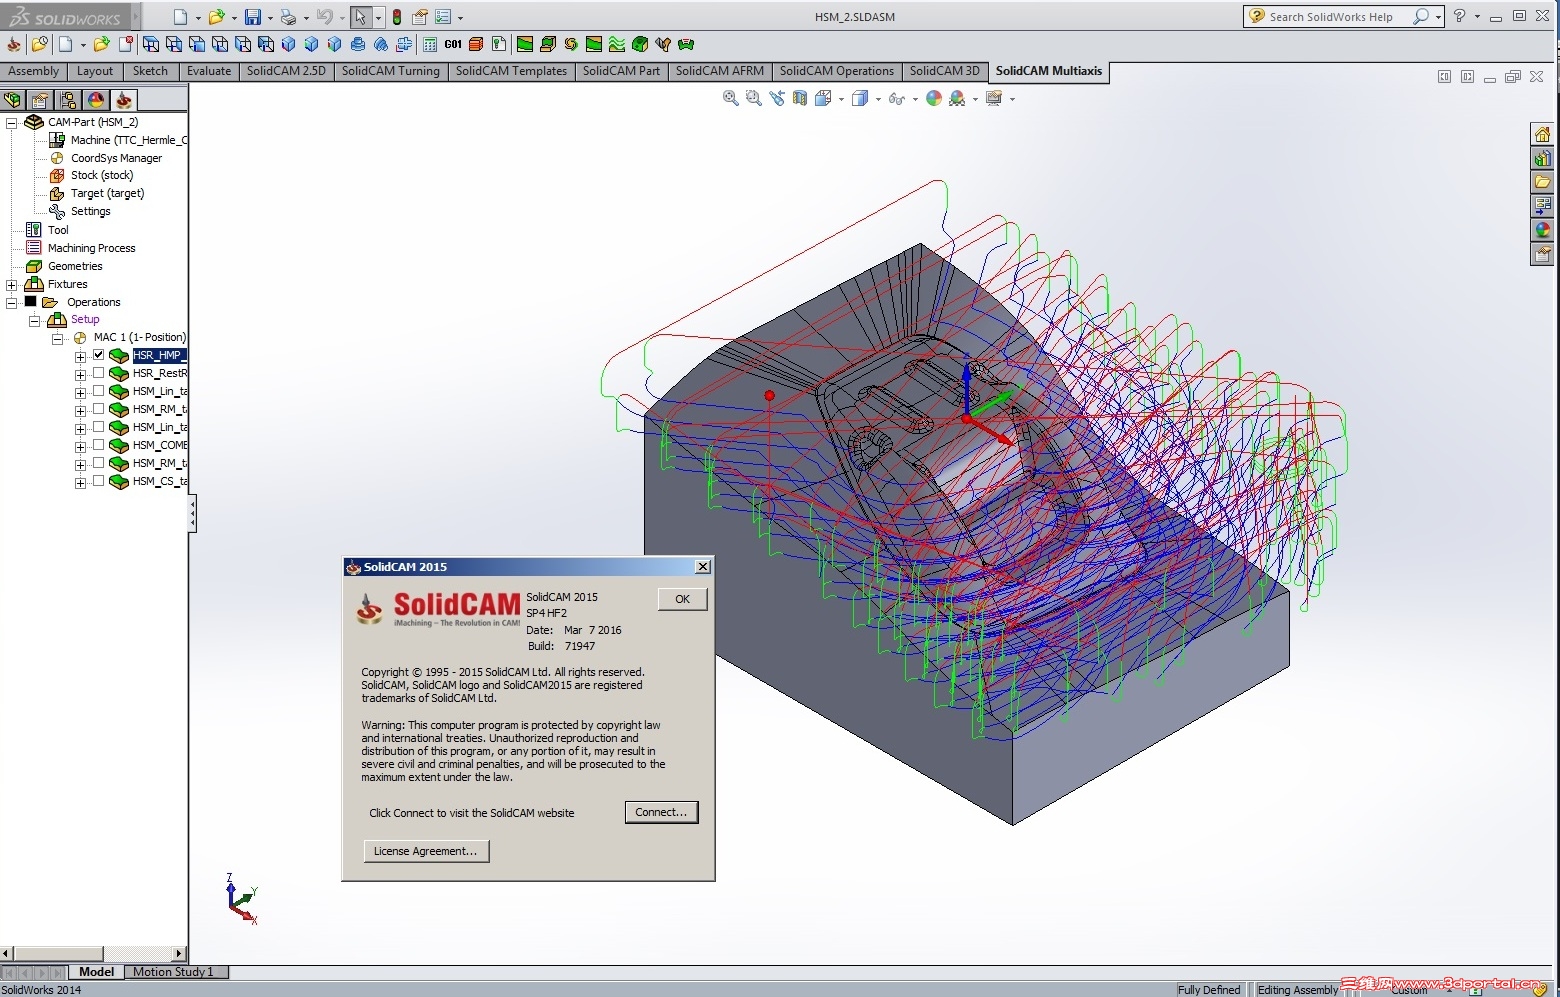1560x997 pixels.
Task: Click OK in the SolidCAM 2015 dialog
Action: 683,599
